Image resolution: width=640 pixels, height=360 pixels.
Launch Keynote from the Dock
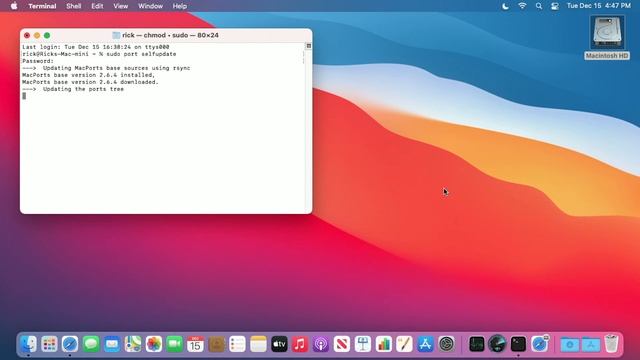click(x=363, y=344)
